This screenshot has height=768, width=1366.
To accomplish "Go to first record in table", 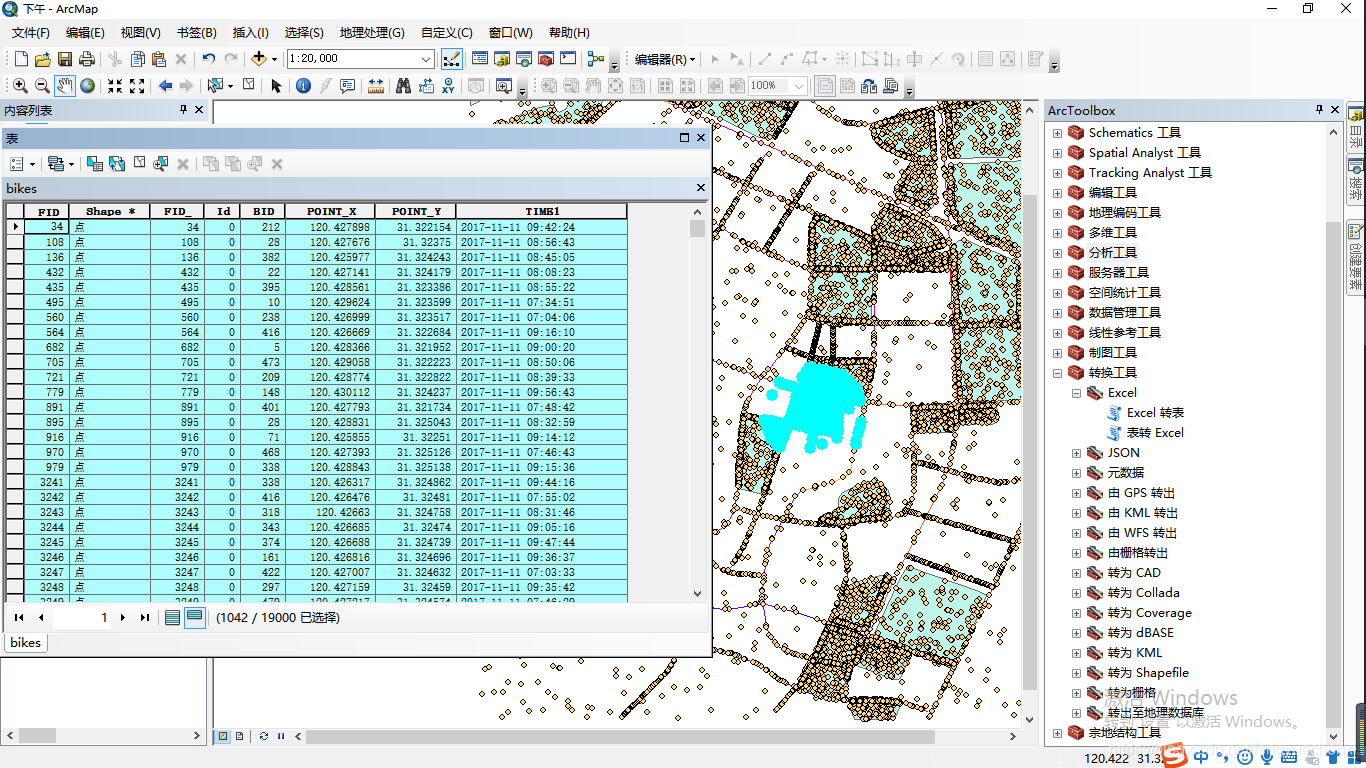I will pyautogui.click(x=18, y=618).
